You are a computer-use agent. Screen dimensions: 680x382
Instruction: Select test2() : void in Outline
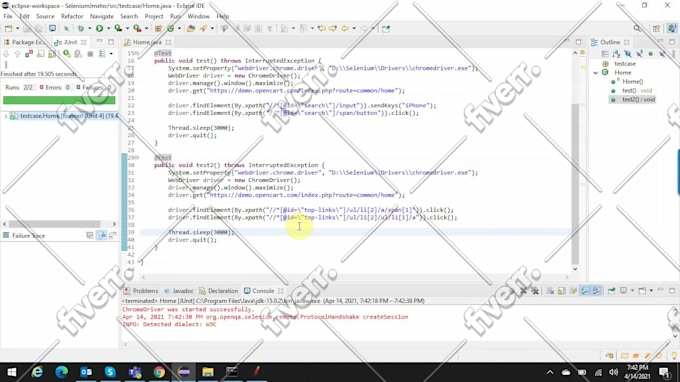coord(638,100)
